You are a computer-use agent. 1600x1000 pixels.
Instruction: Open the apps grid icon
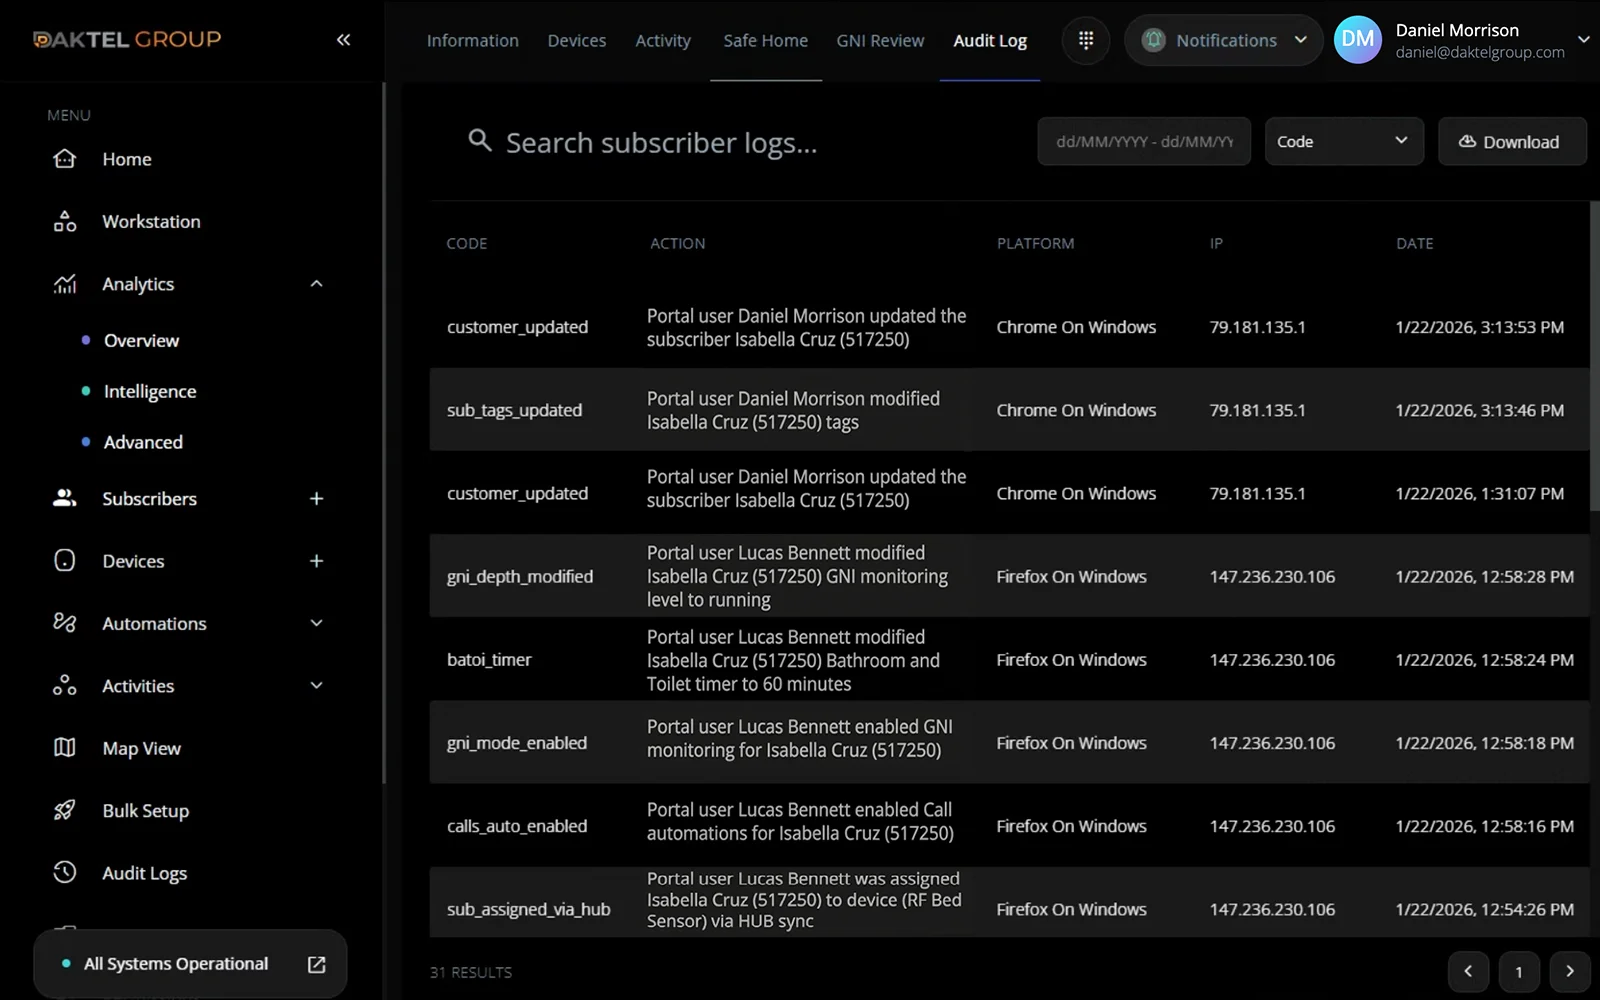(x=1086, y=40)
